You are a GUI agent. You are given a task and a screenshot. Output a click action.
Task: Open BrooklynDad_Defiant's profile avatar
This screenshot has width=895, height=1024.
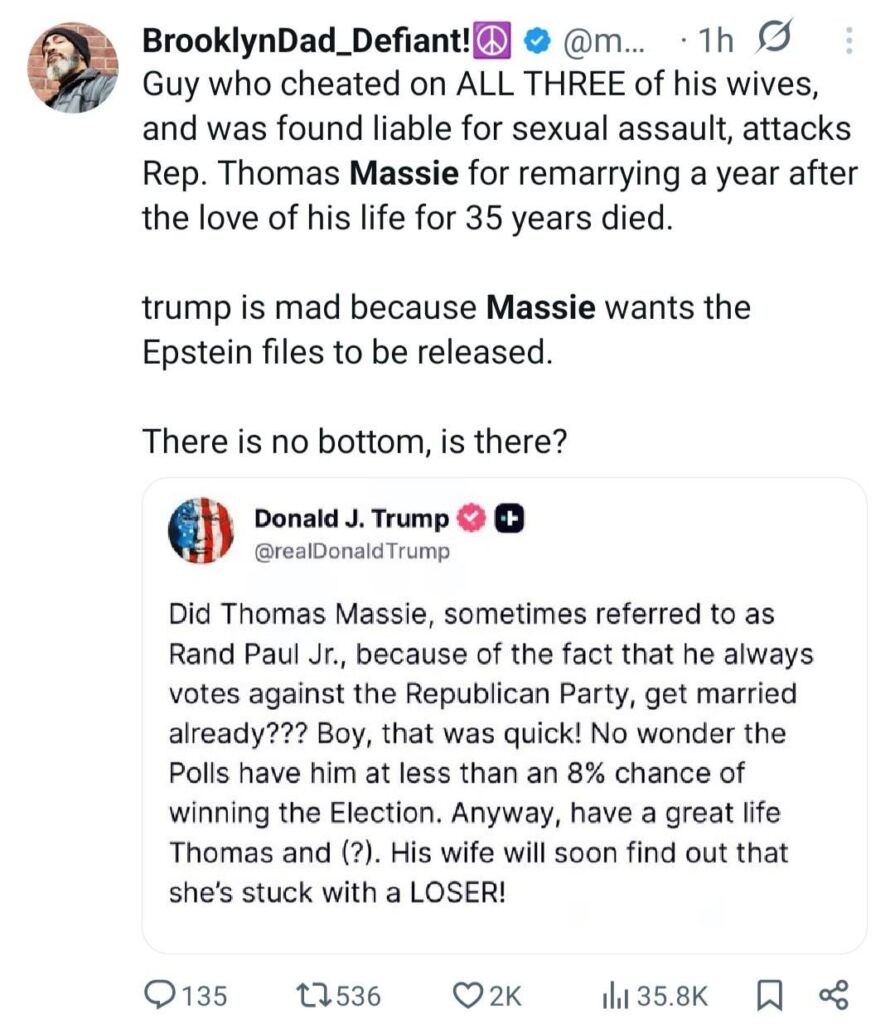click(71, 67)
